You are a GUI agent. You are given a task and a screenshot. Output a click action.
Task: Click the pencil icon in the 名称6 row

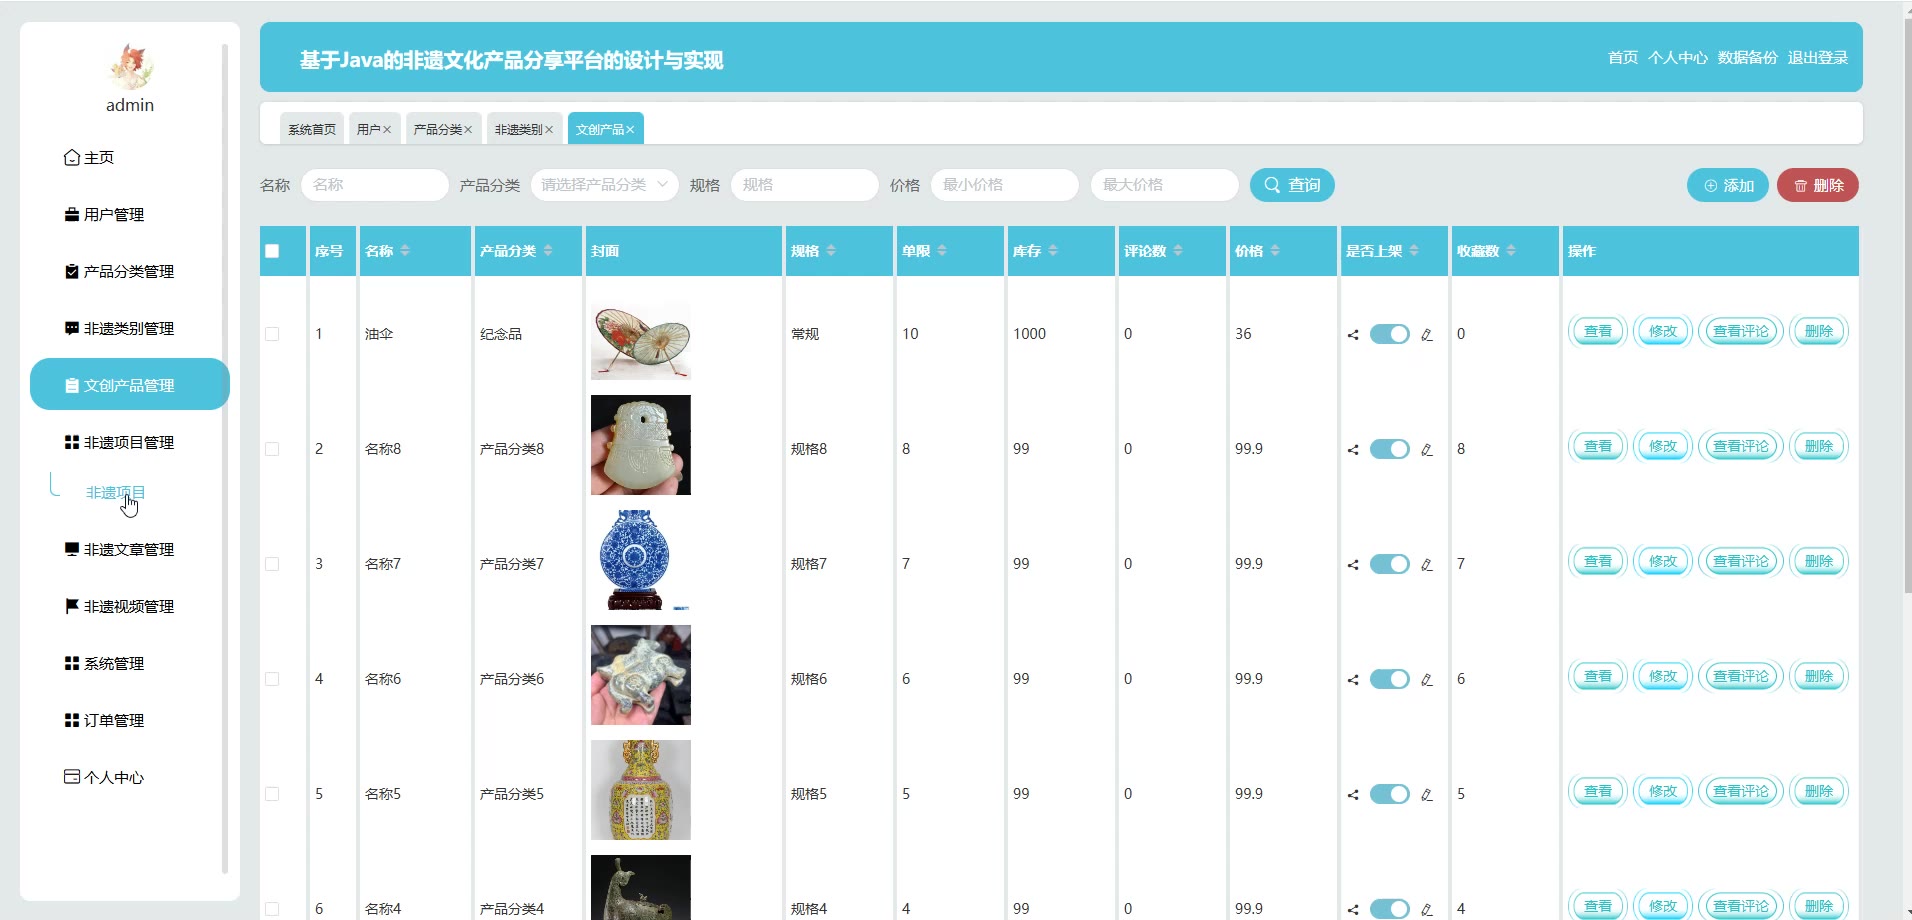click(1427, 680)
